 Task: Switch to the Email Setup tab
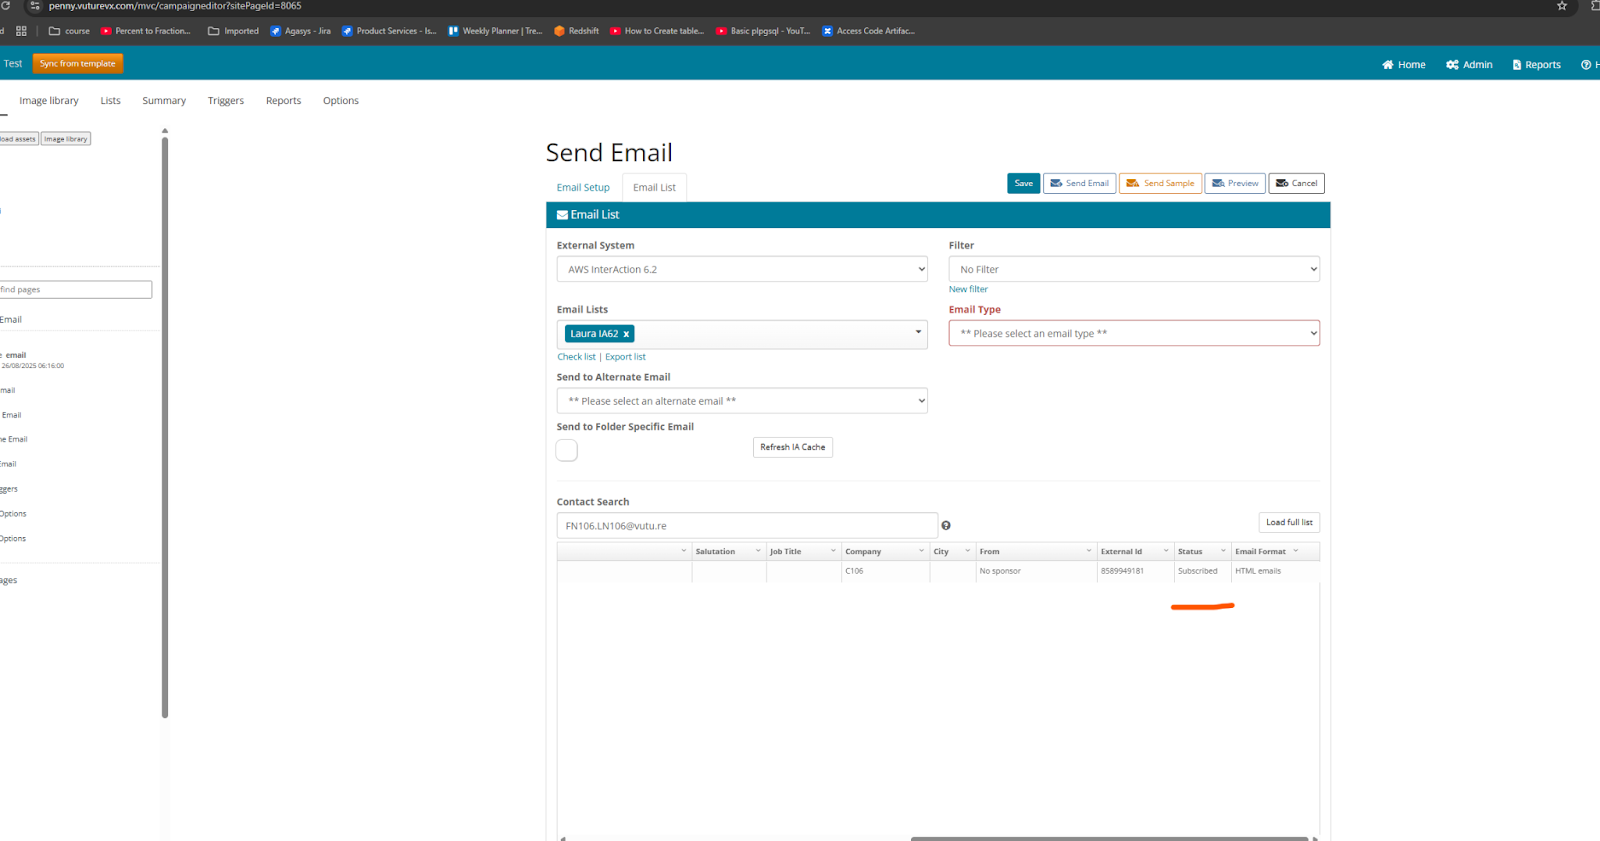[x=583, y=188]
